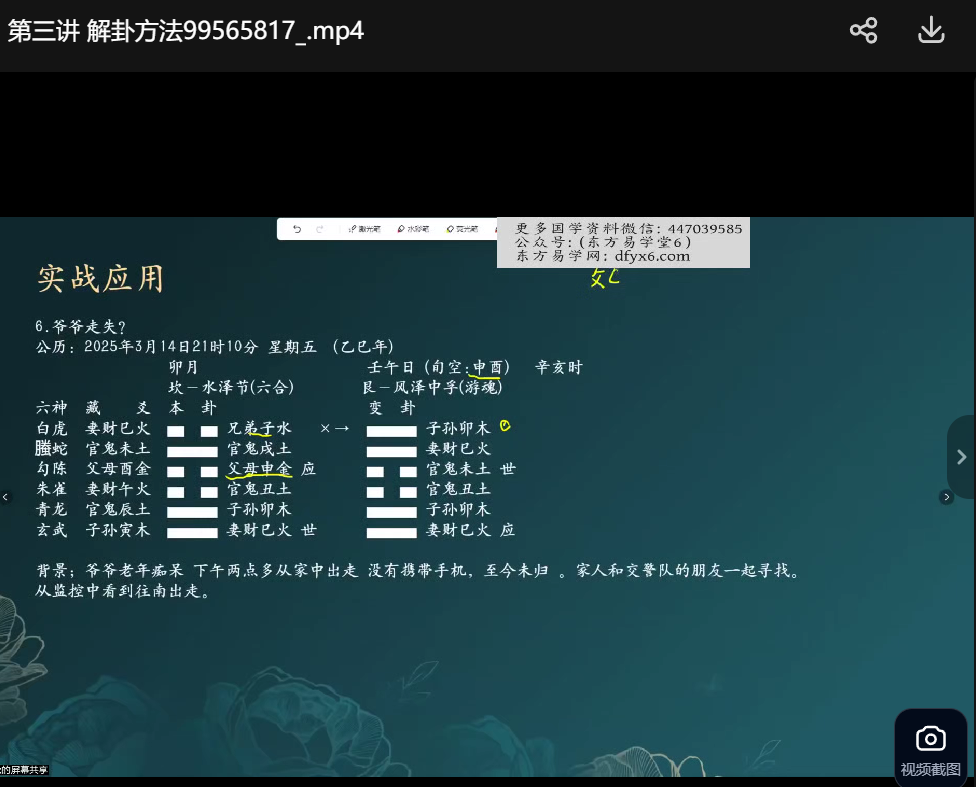
Task: Download the video file
Action: (931, 30)
